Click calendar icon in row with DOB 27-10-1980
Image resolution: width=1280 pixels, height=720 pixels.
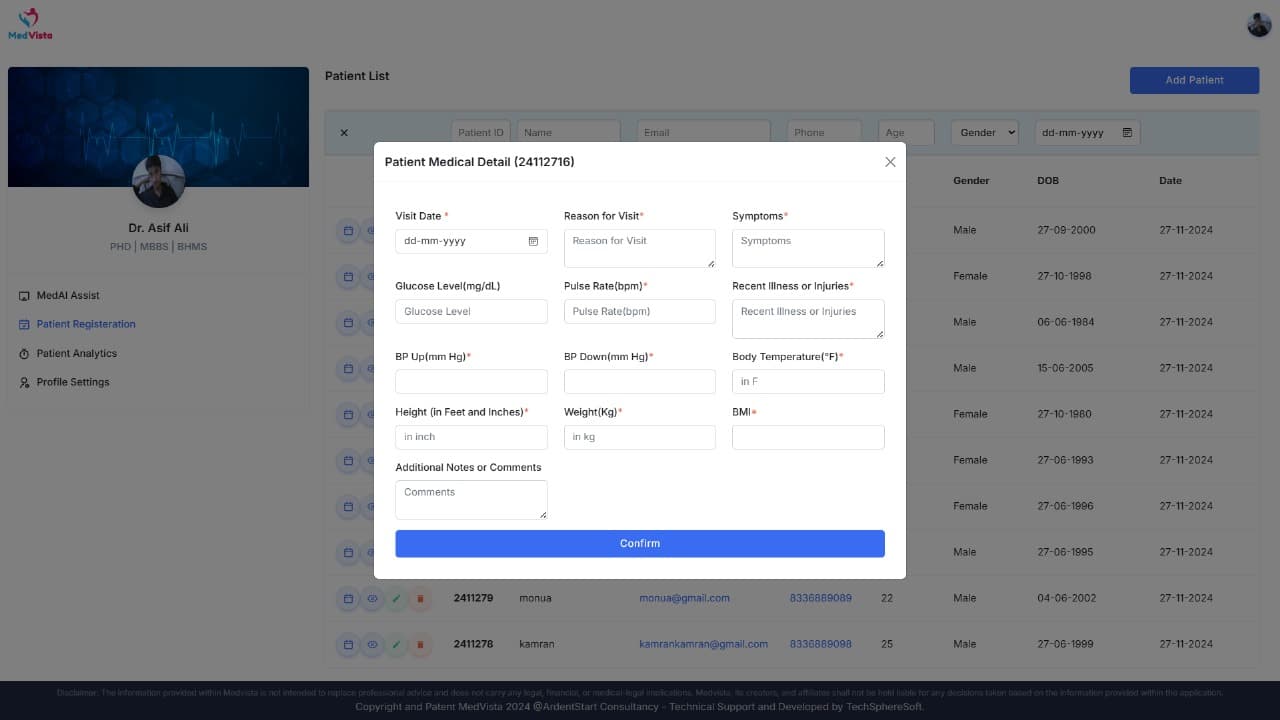(x=348, y=414)
